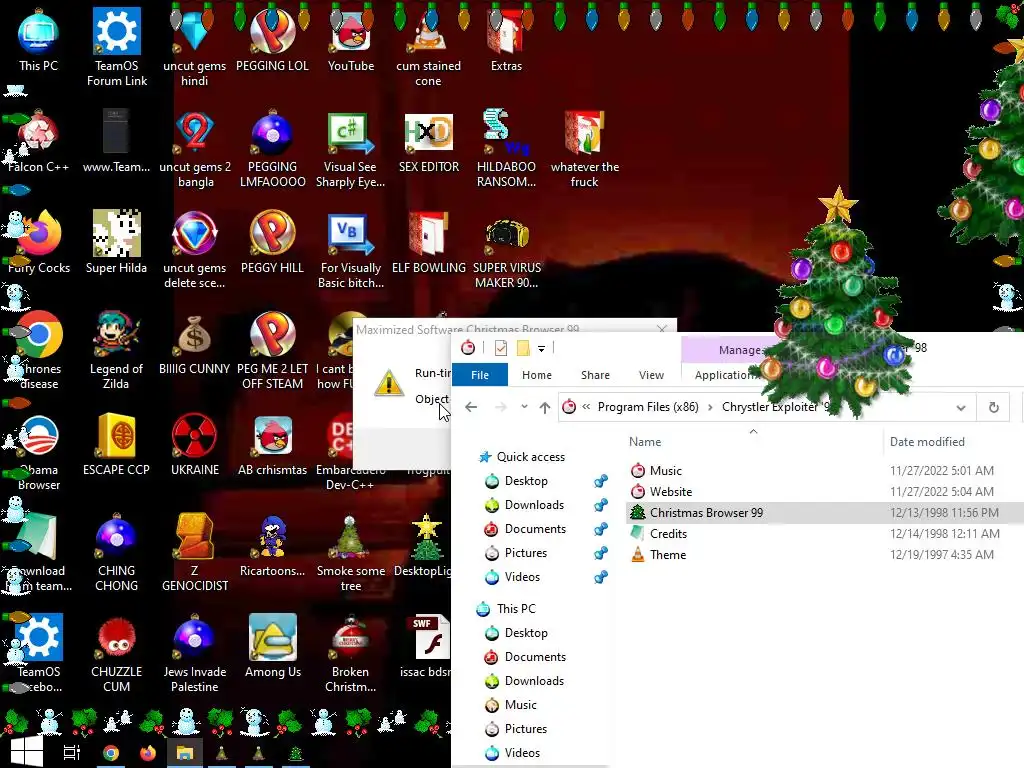Open Customize Quick Access Toolbar dropdown
Image resolution: width=1024 pixels, height=768 pixels.
541,349
